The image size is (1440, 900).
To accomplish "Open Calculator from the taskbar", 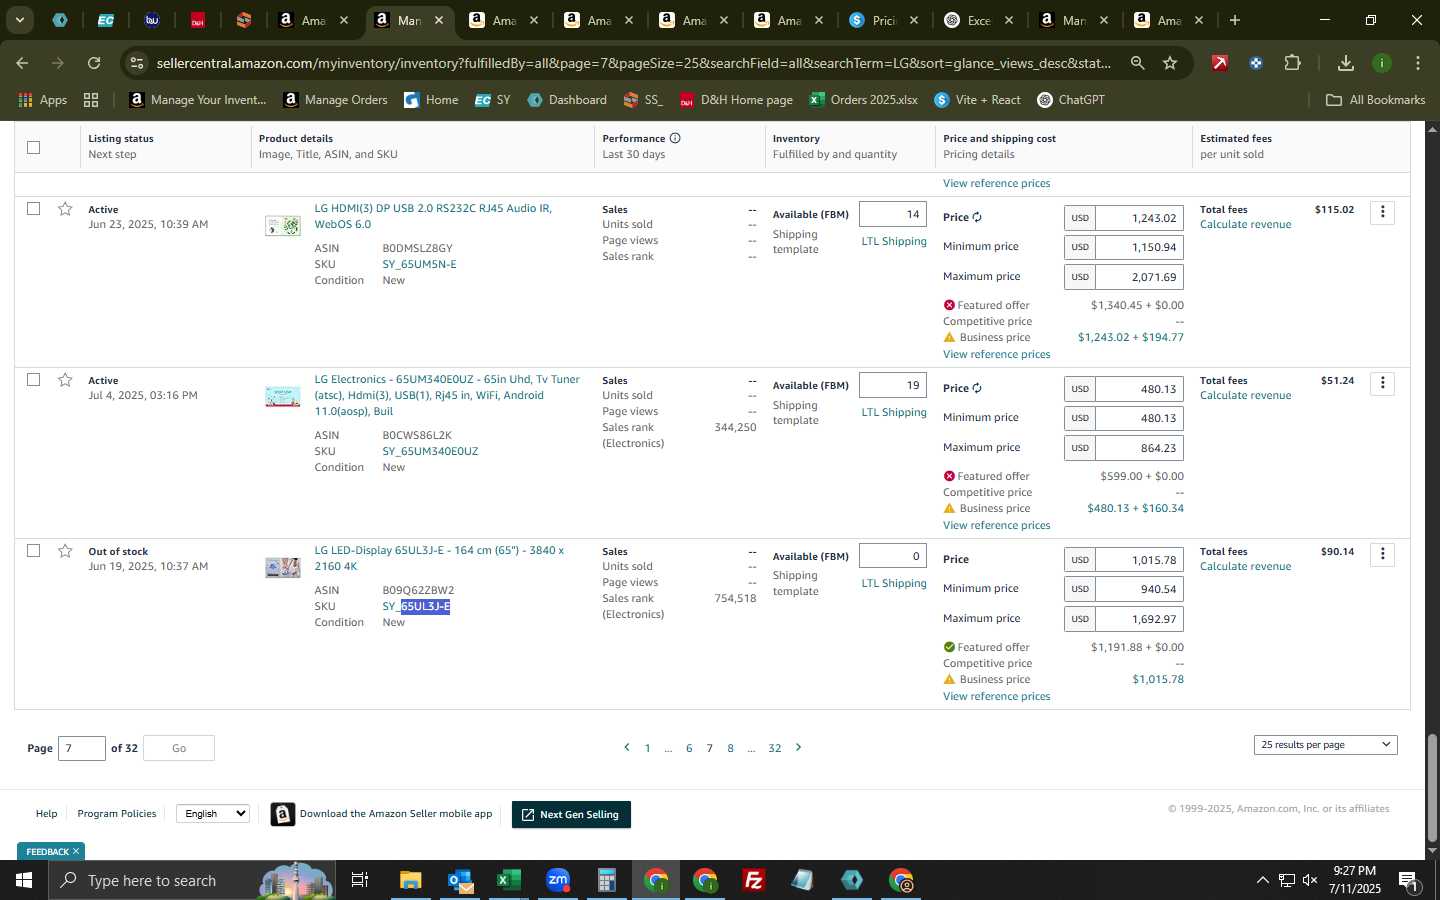I will click(606, 880).
